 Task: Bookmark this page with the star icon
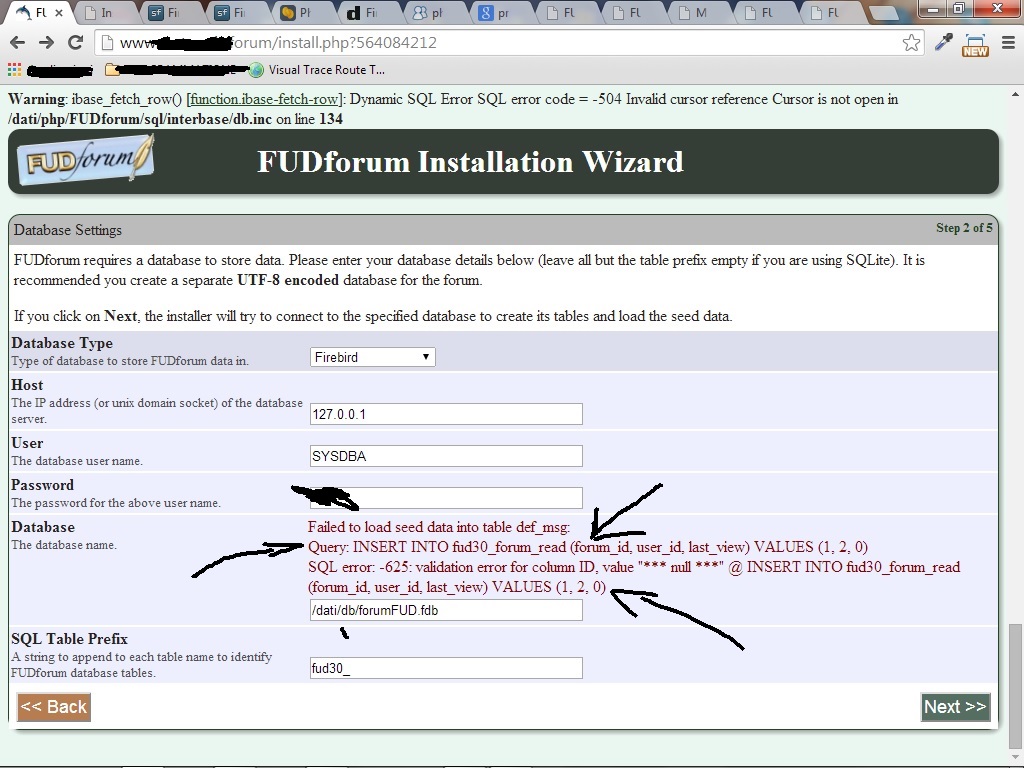pos(911,43)
